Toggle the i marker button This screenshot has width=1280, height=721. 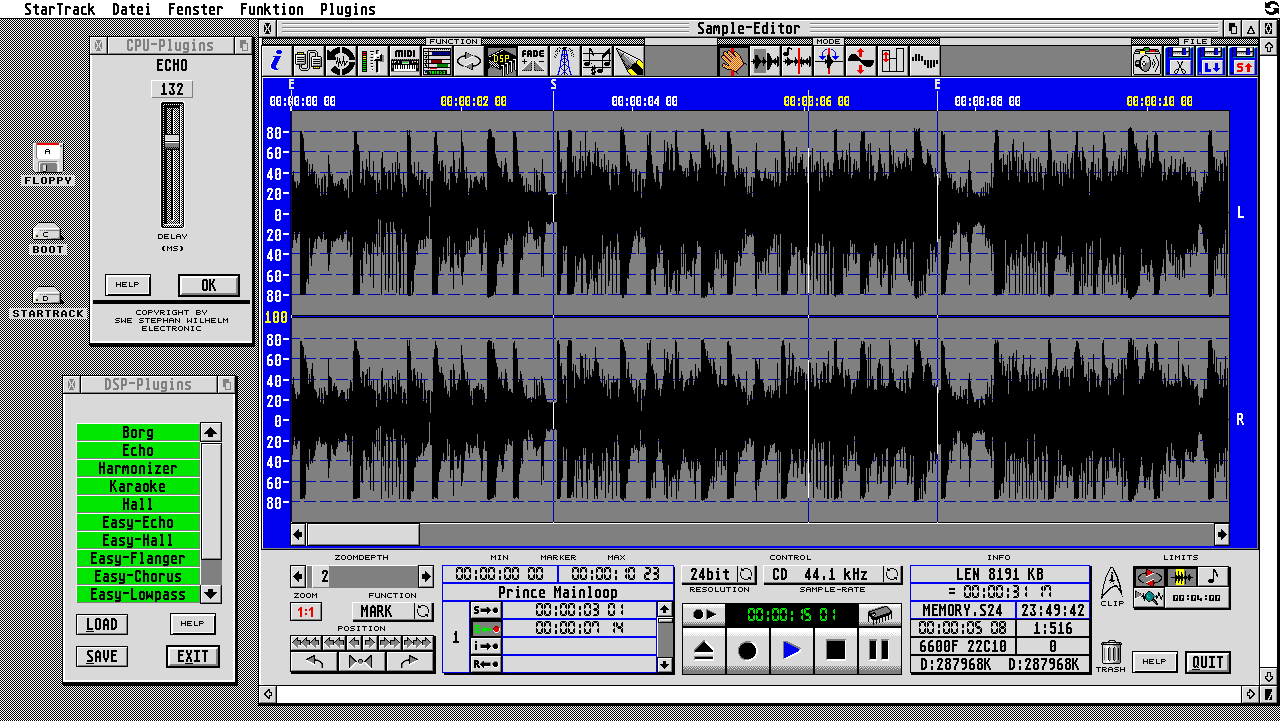(x=486, y=646)
